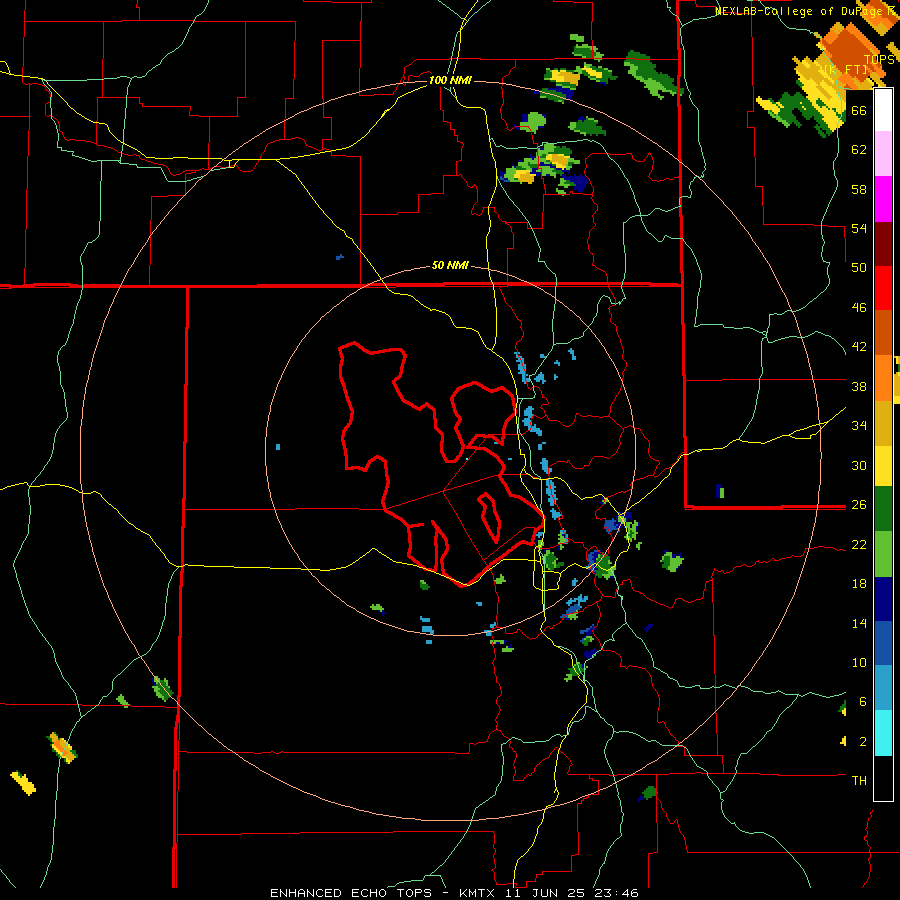Click the '18' legend value
Image resolution: width=900 pixels, height=900 pixels.
859,584
